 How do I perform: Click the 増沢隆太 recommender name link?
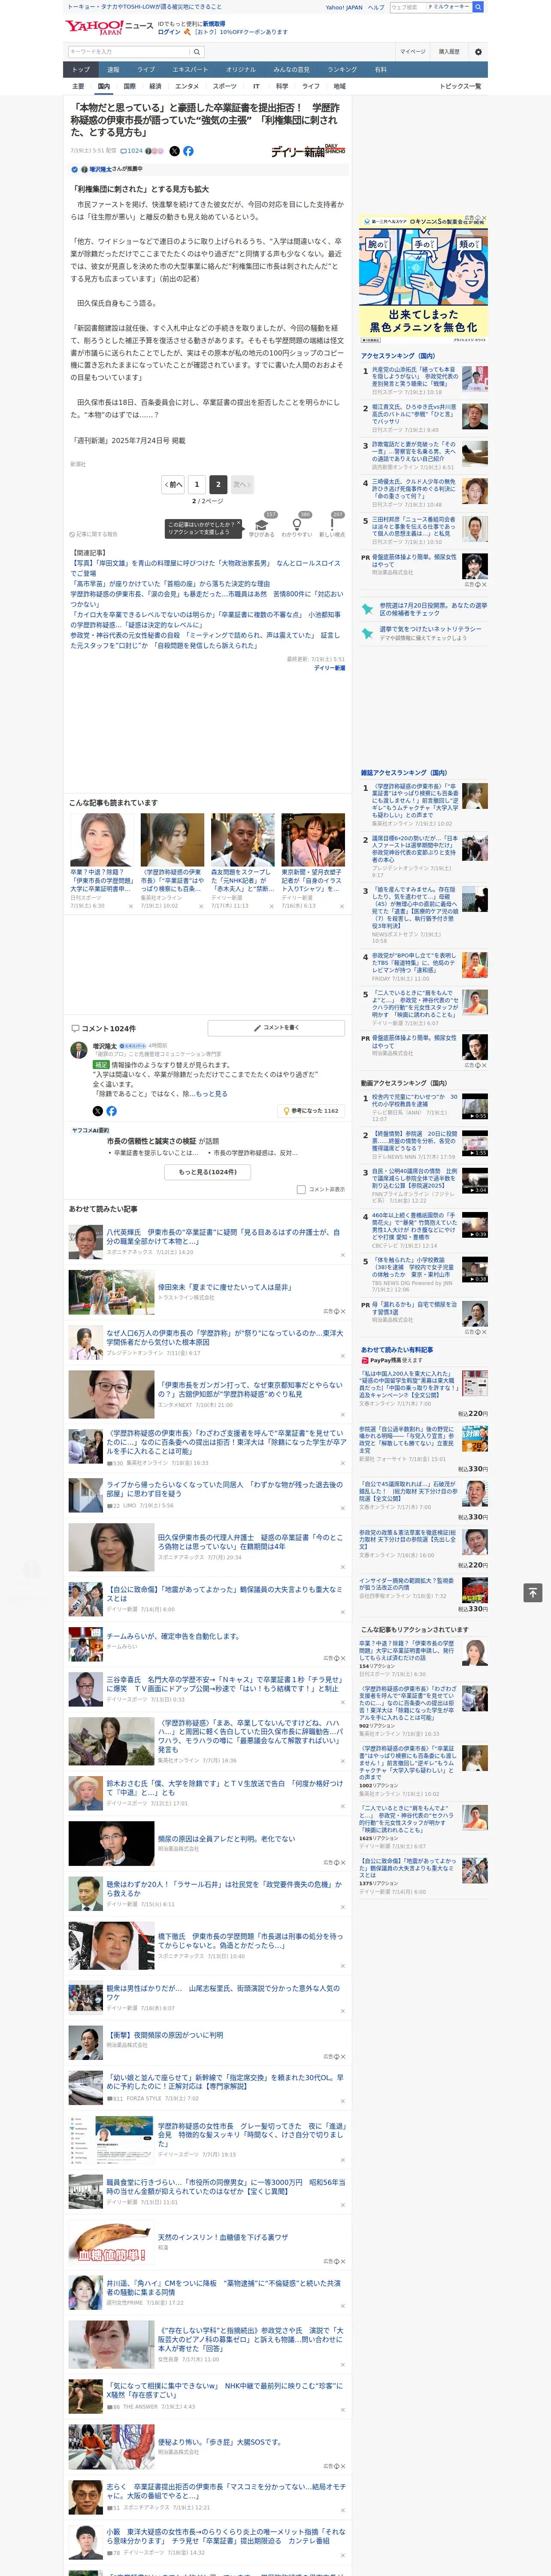(101, 169)
